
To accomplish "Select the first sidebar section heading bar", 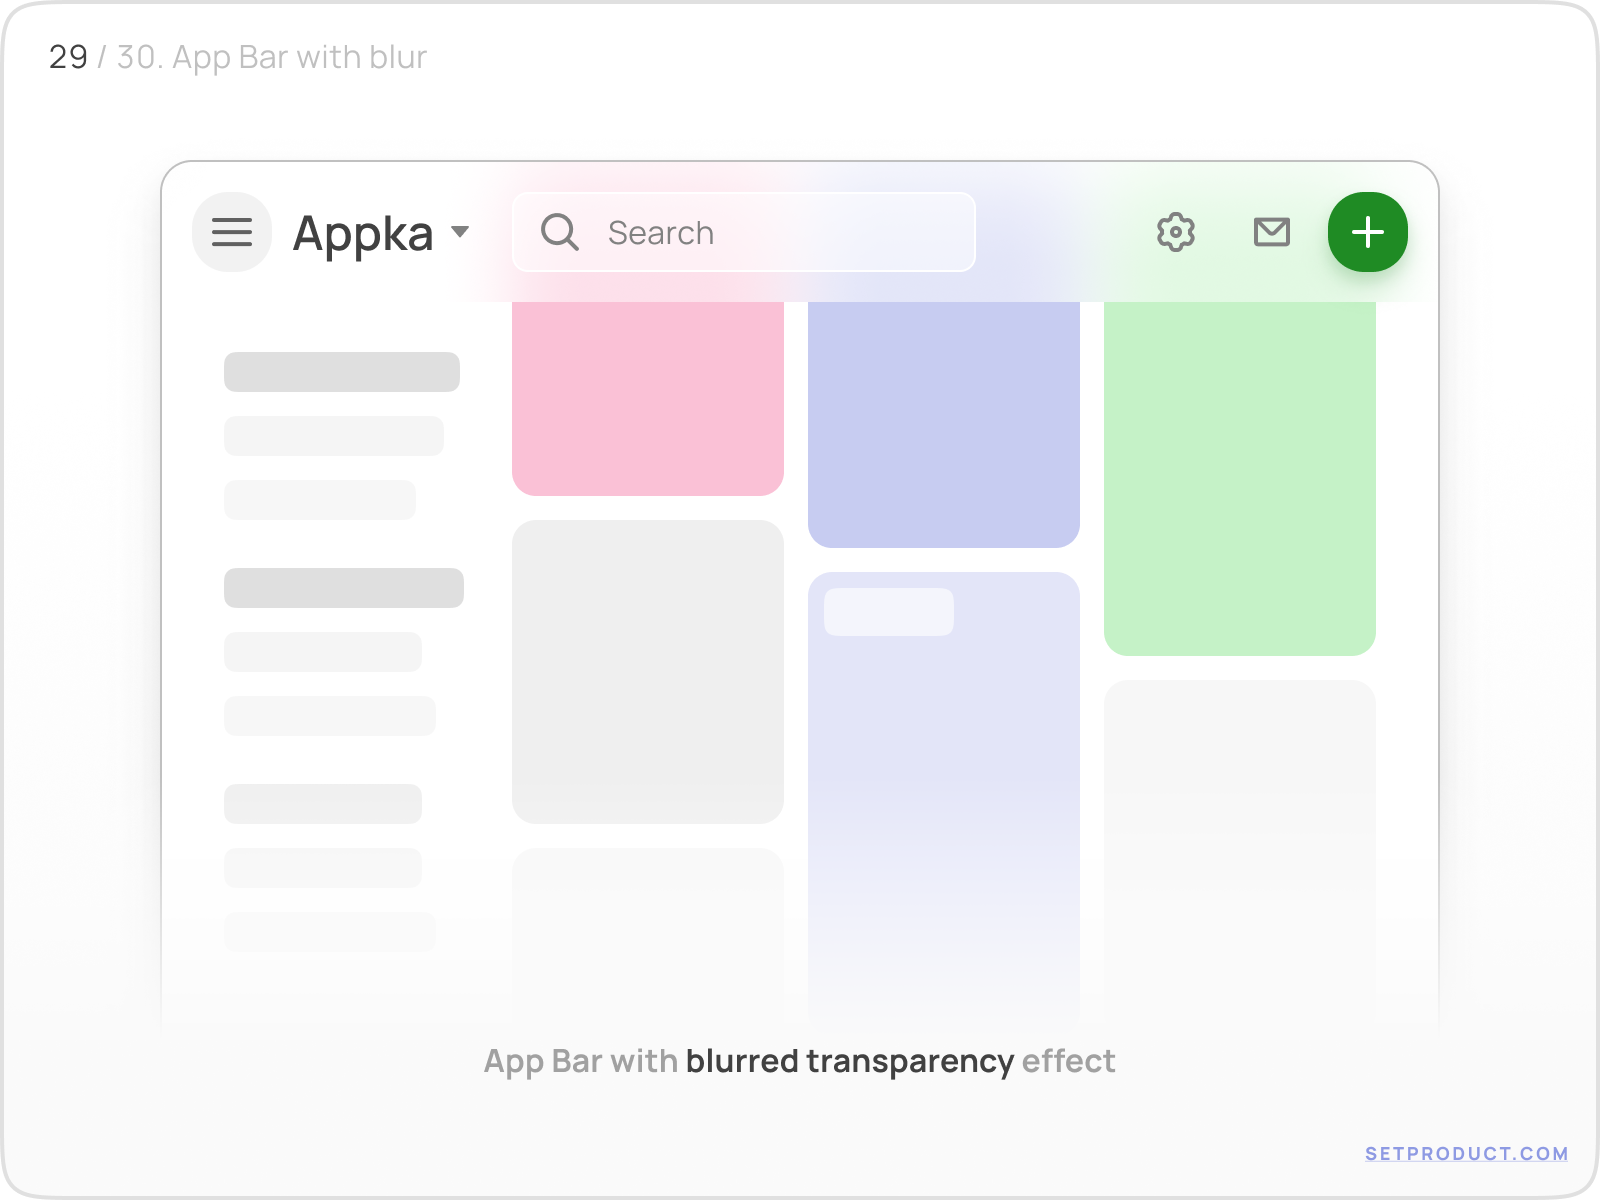I will coord(341,371).
